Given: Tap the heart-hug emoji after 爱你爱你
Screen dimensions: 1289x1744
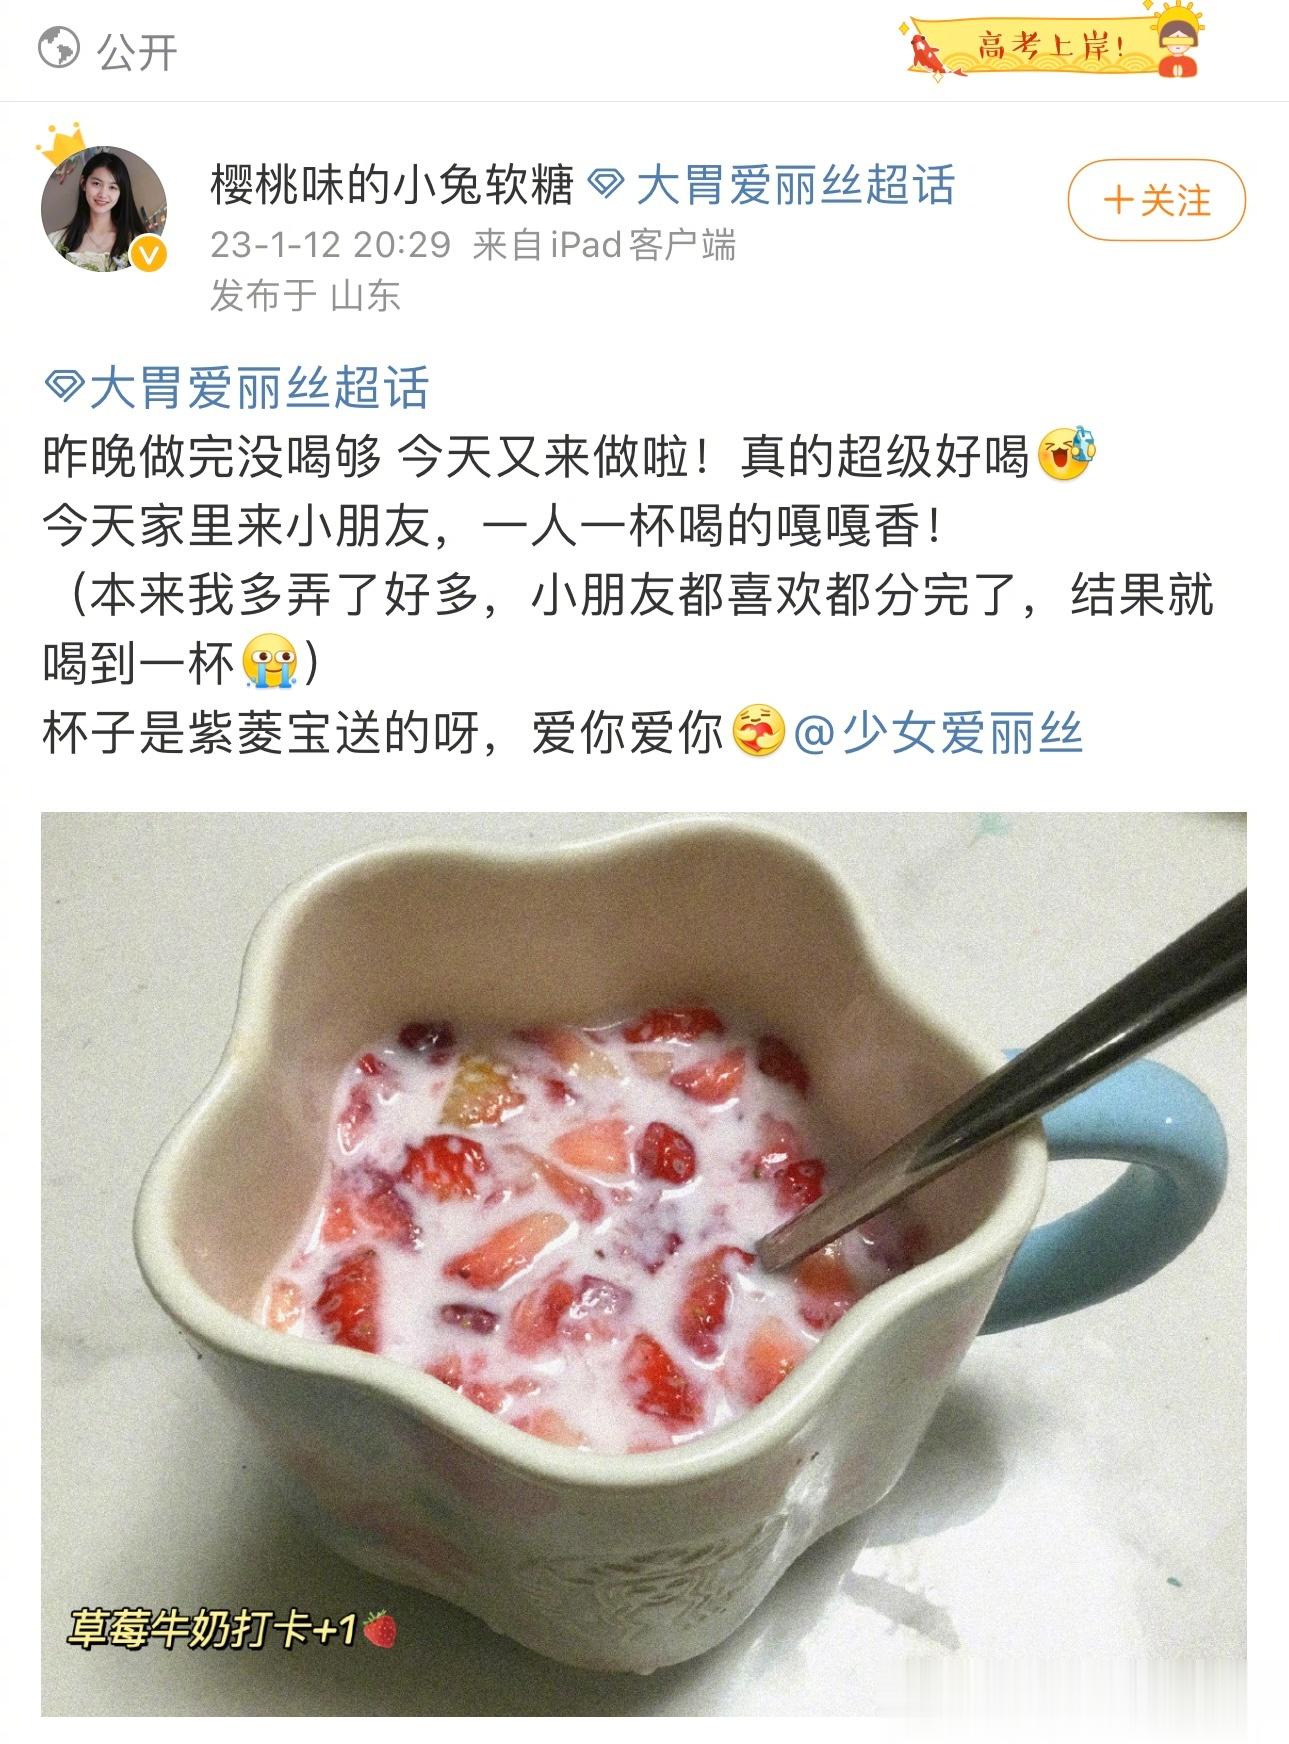Looking at the screenshot, I should [759, 732].
